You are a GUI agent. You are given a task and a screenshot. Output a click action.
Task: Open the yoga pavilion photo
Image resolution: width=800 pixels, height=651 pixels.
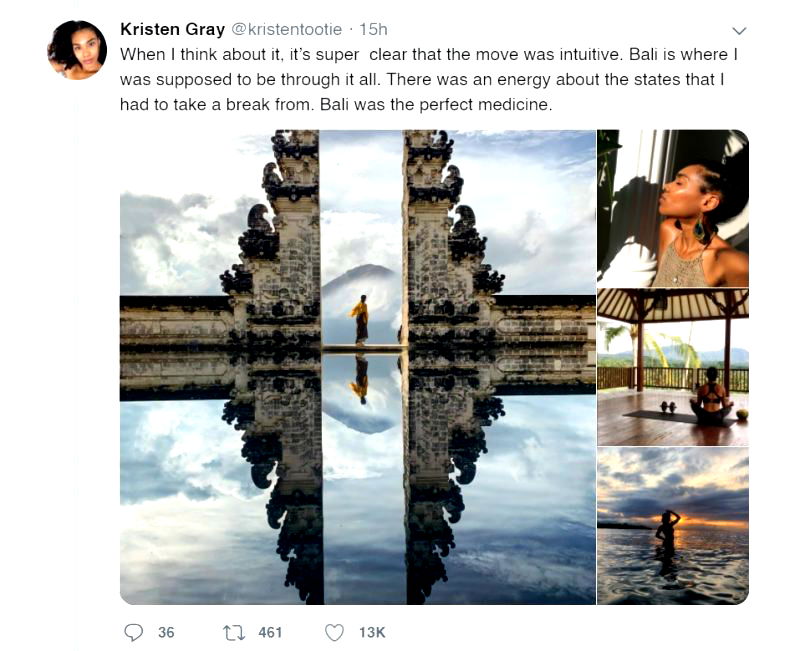pyautogui.click(x=672, y=367)
